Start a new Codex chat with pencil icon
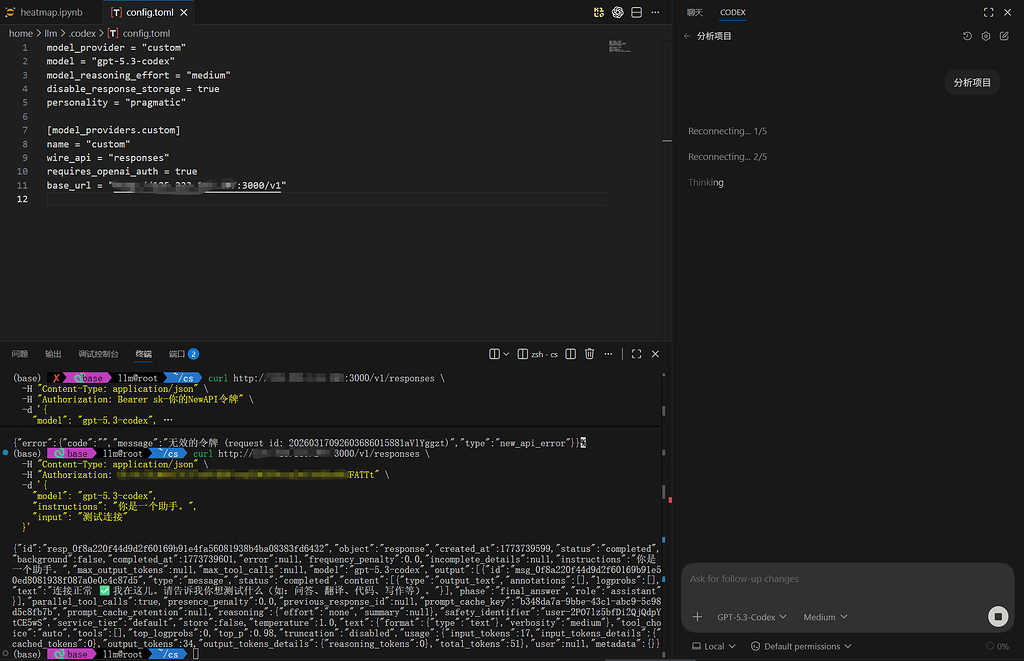This screenshot has height=661, width=1024. [1004, 36]
